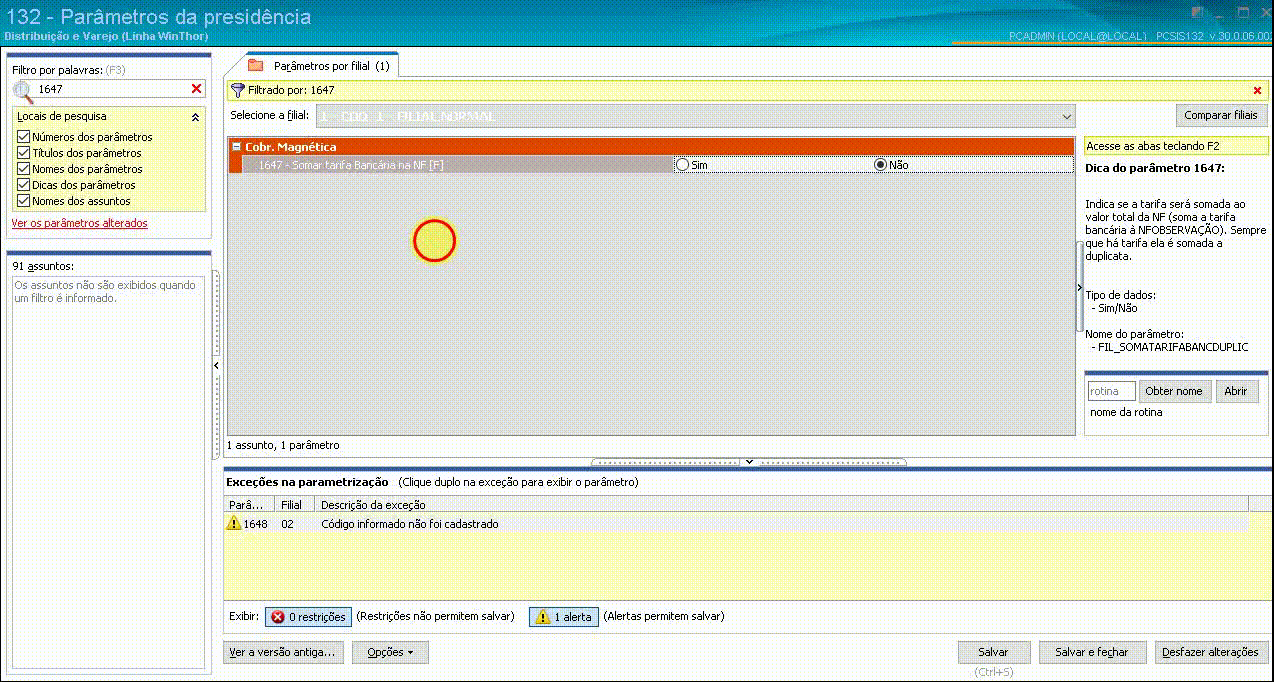
Task: Click the '1 assunto, 1 parâmetro' status text
Action: (283, 445)
